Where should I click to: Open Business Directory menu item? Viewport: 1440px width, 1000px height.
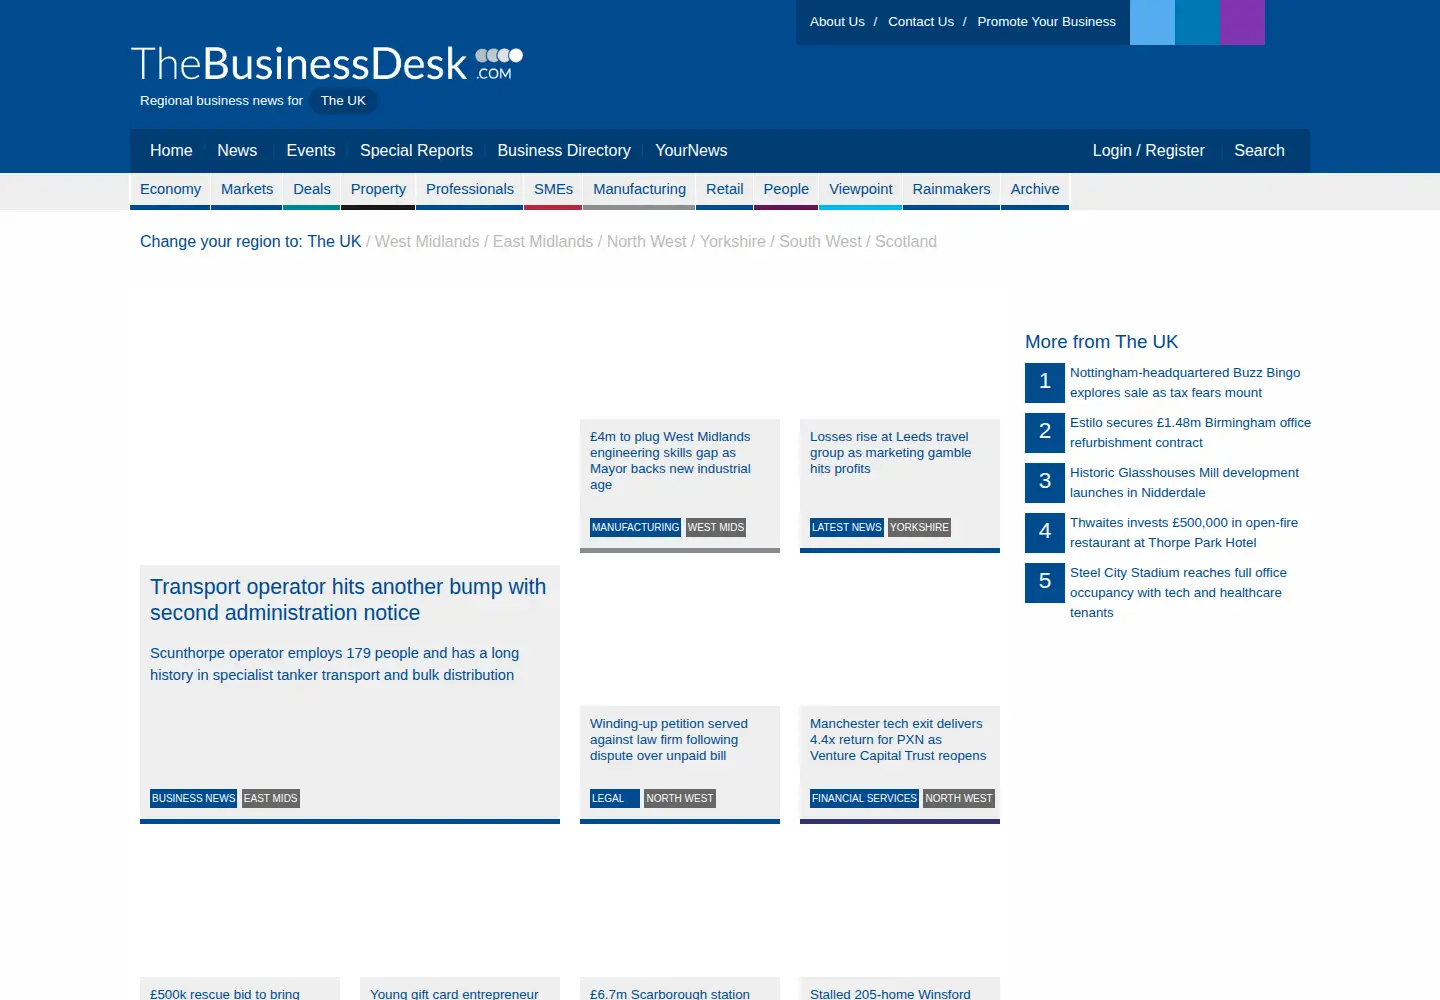pyautogui.click(x=564, y=151)
